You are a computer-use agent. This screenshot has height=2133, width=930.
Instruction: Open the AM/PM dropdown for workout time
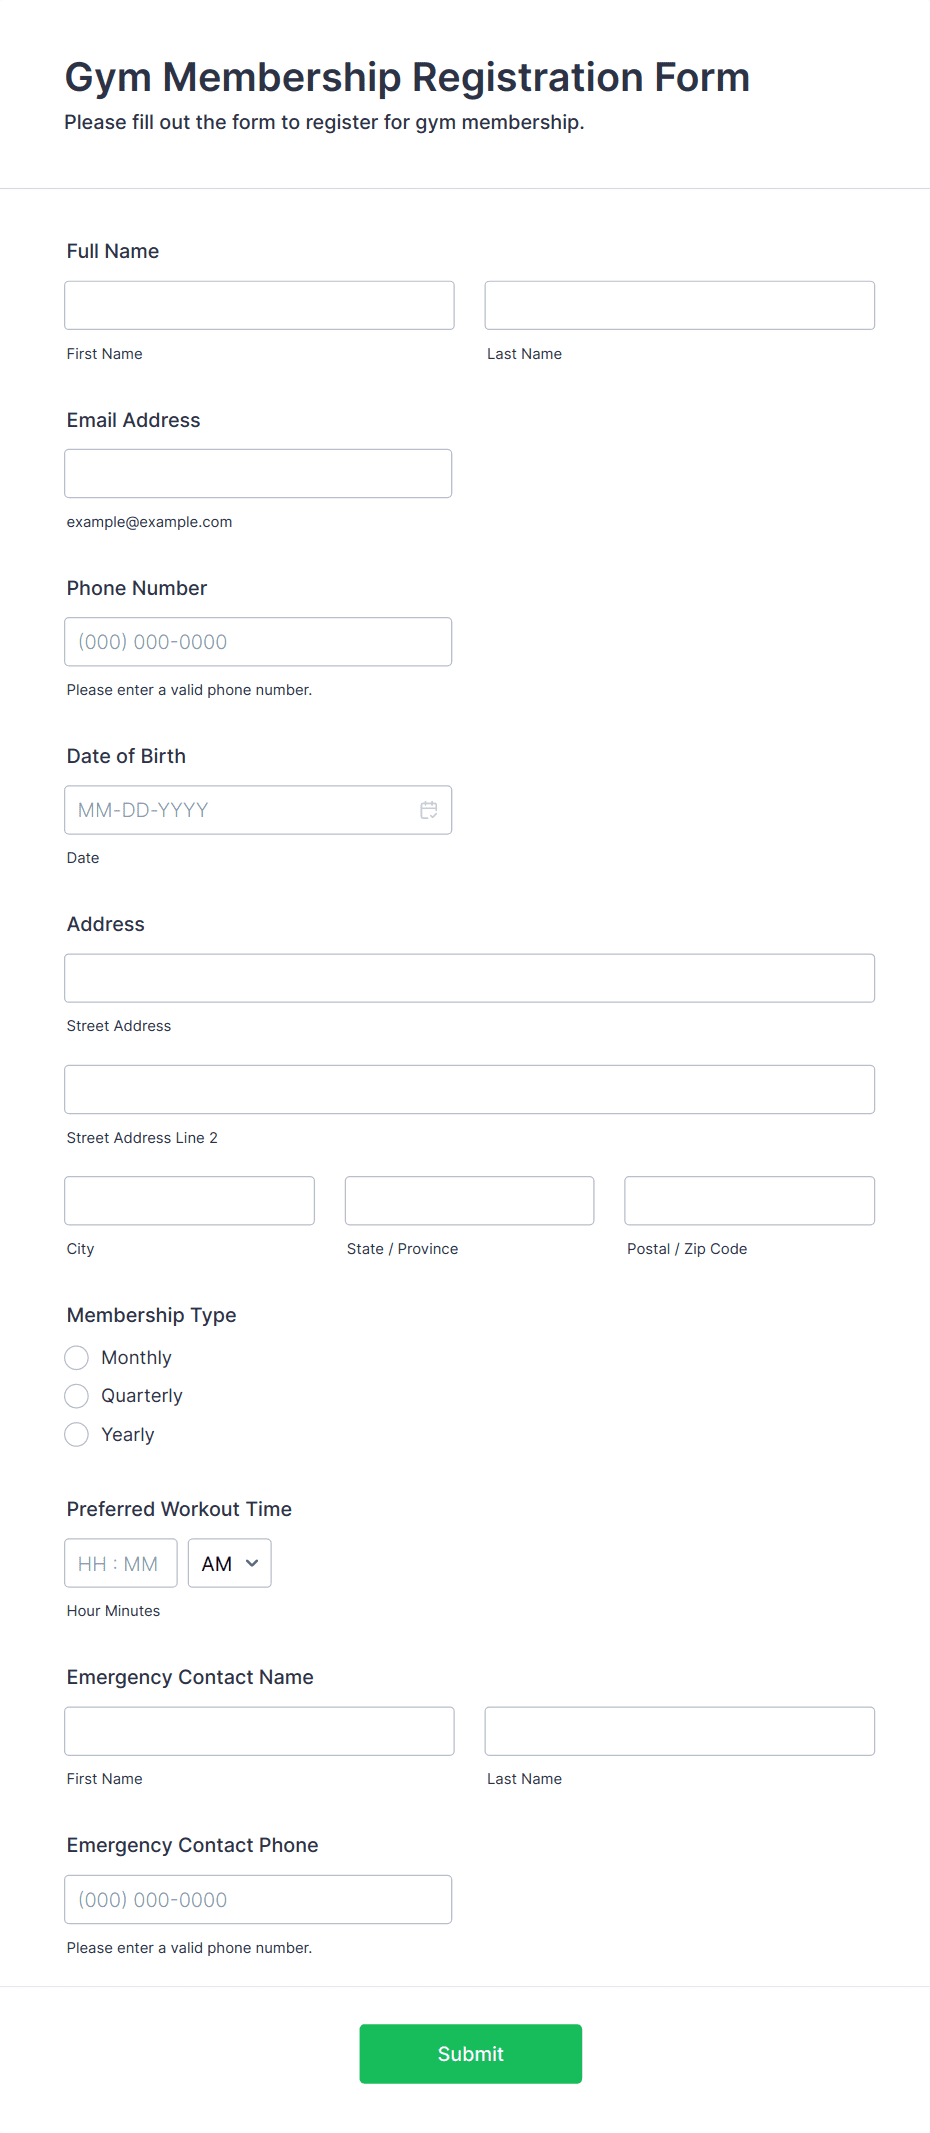(229, 1562)
